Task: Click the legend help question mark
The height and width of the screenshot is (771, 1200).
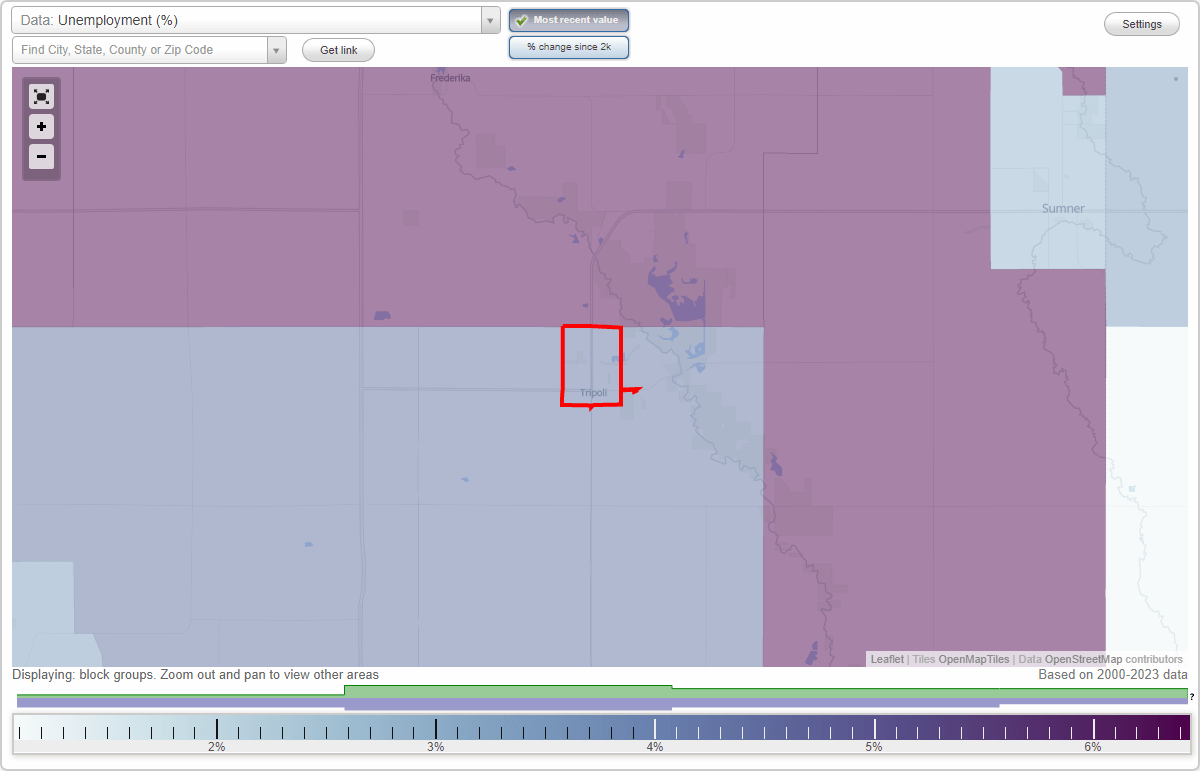Action: point(1192,696)
